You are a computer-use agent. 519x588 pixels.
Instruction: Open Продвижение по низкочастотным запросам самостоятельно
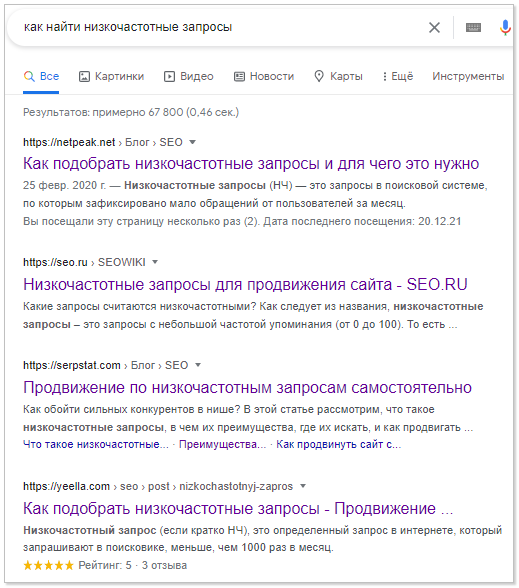click(247, 387)
